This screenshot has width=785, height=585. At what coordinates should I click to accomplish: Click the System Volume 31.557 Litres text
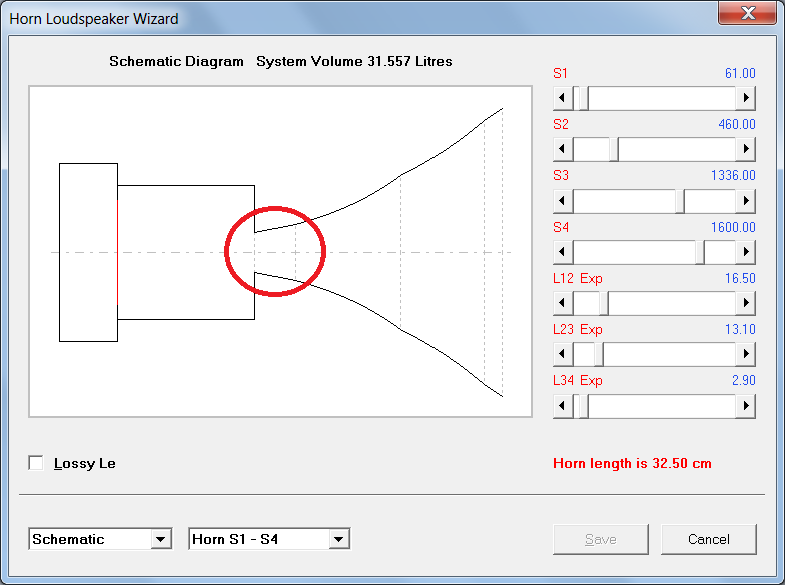[x=354, y=62]
